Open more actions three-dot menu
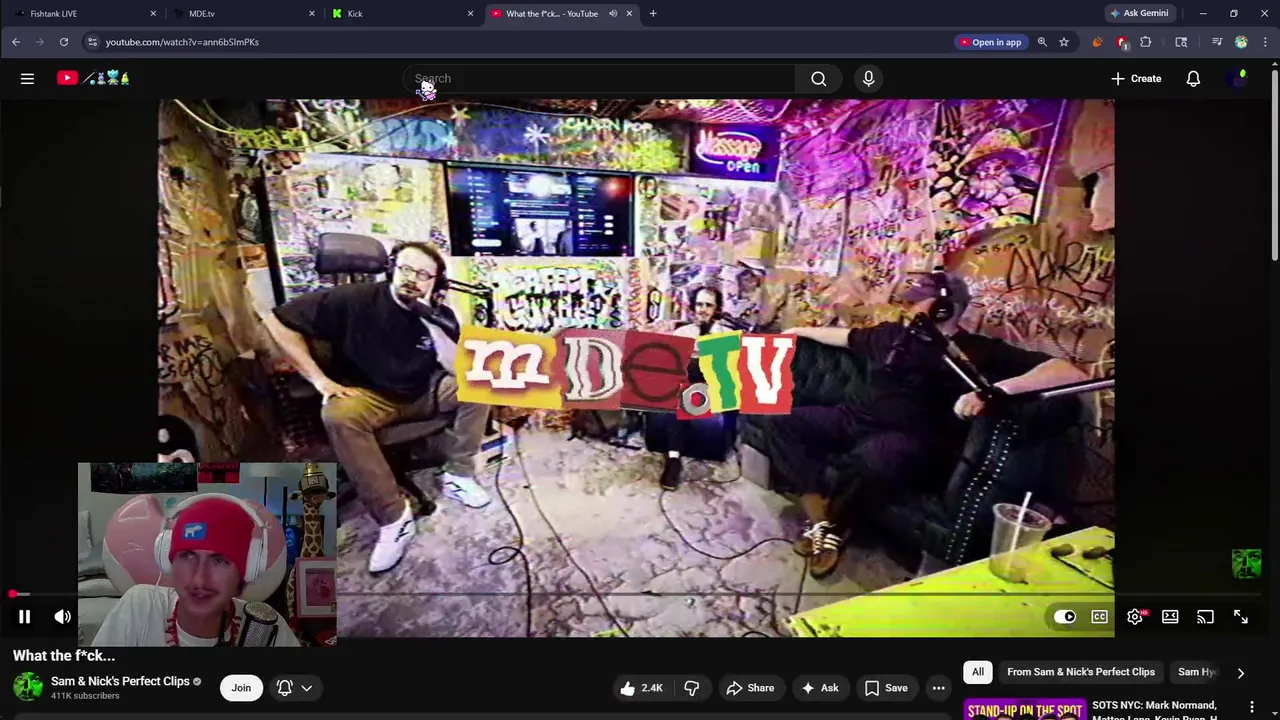This screenshot has width=1280, height=720. 938,688
